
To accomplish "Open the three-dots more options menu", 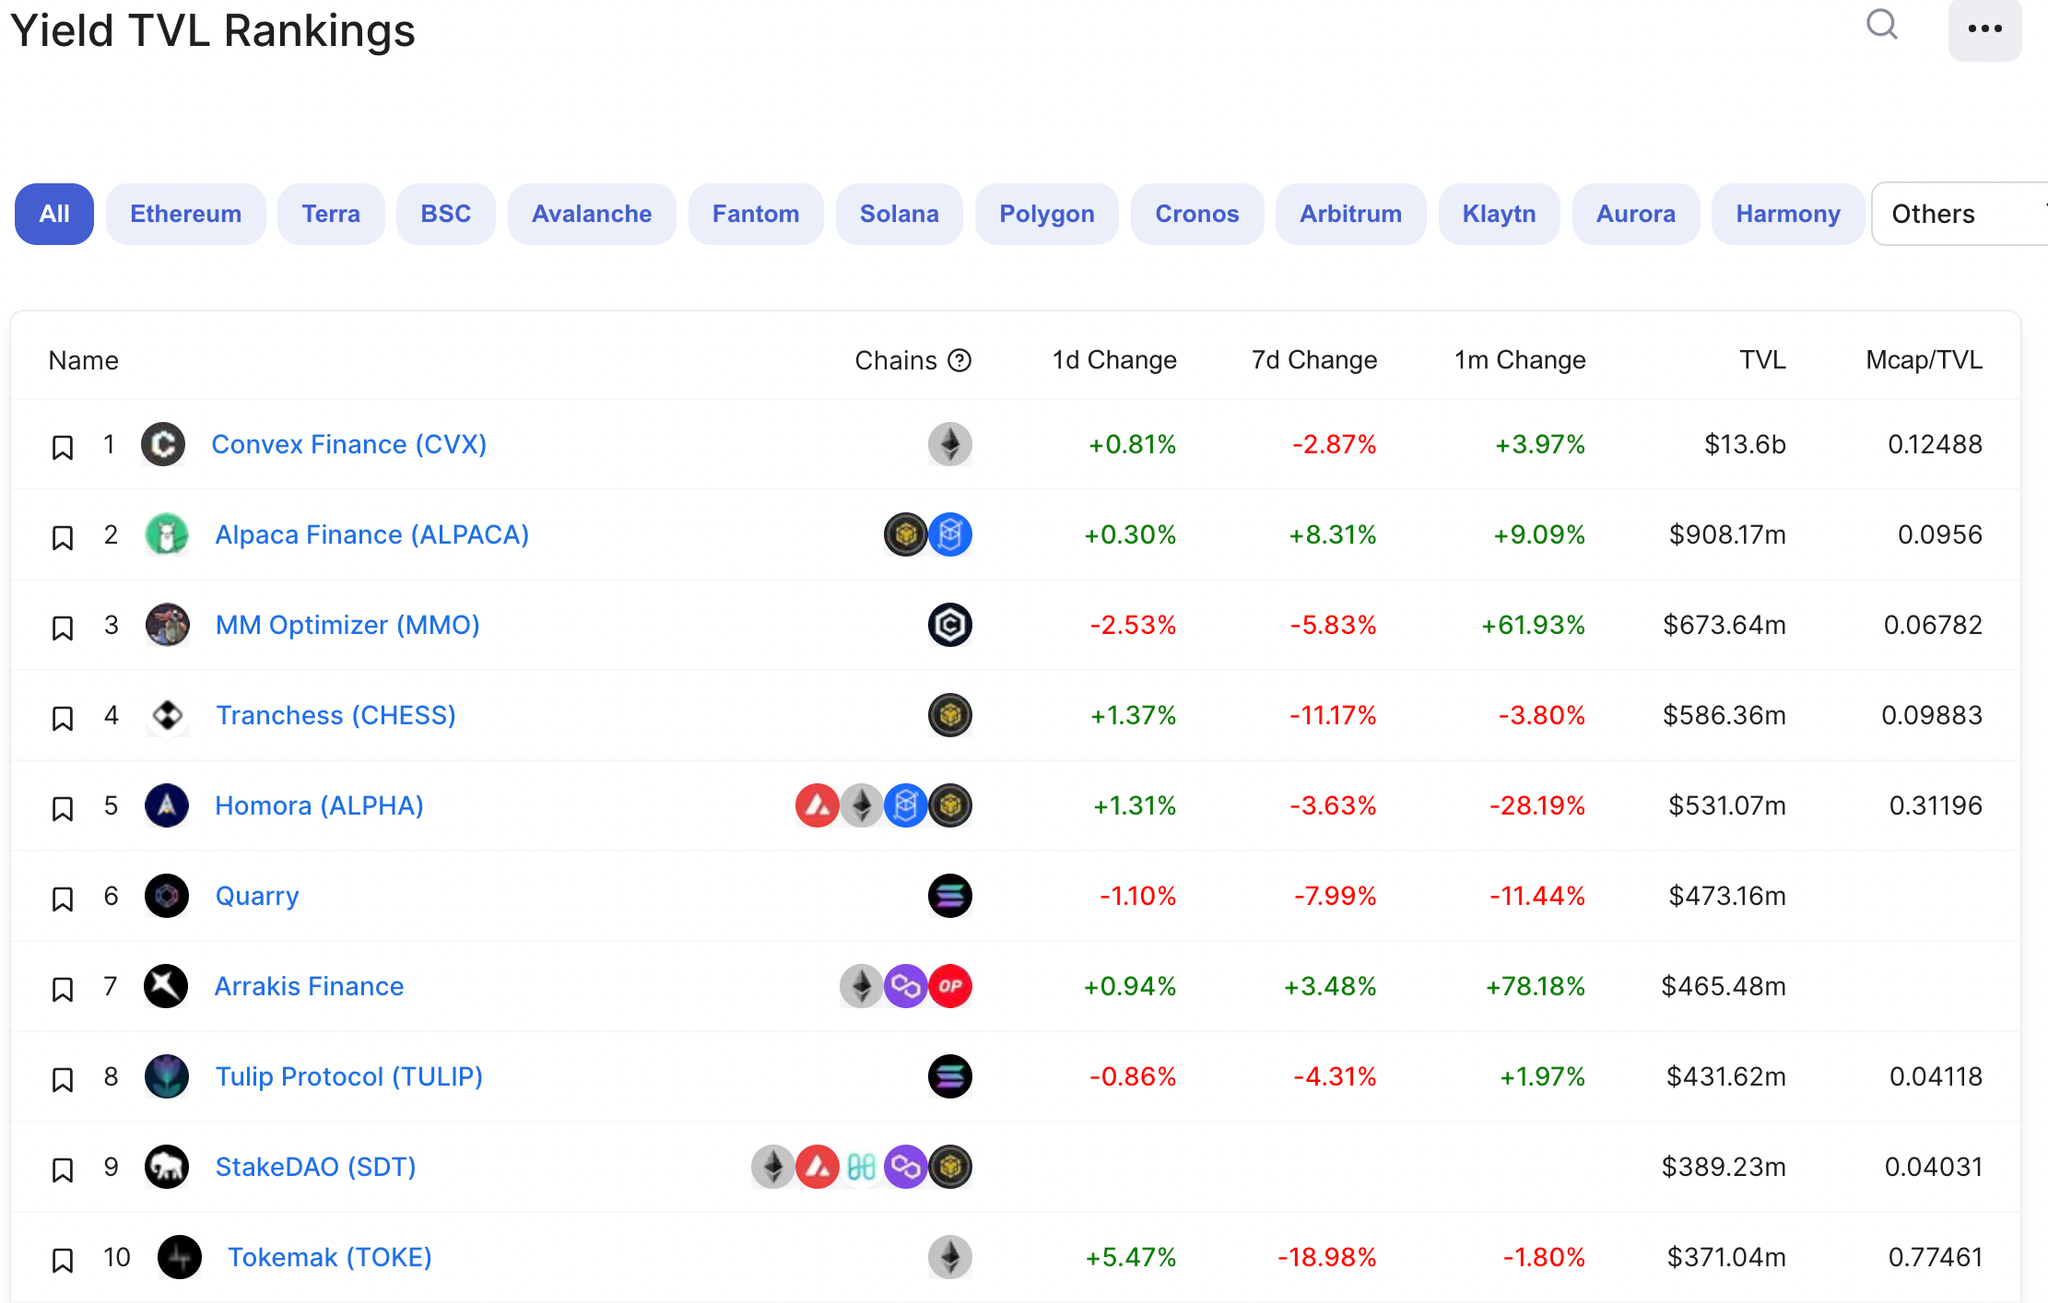I will [1984, 29].
